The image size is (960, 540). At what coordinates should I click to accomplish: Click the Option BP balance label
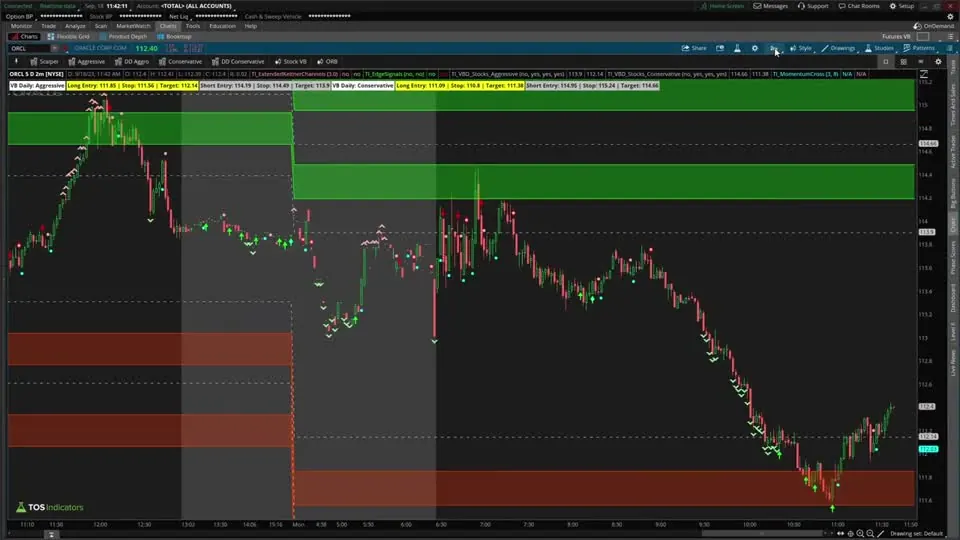click(x=19, y=17)
